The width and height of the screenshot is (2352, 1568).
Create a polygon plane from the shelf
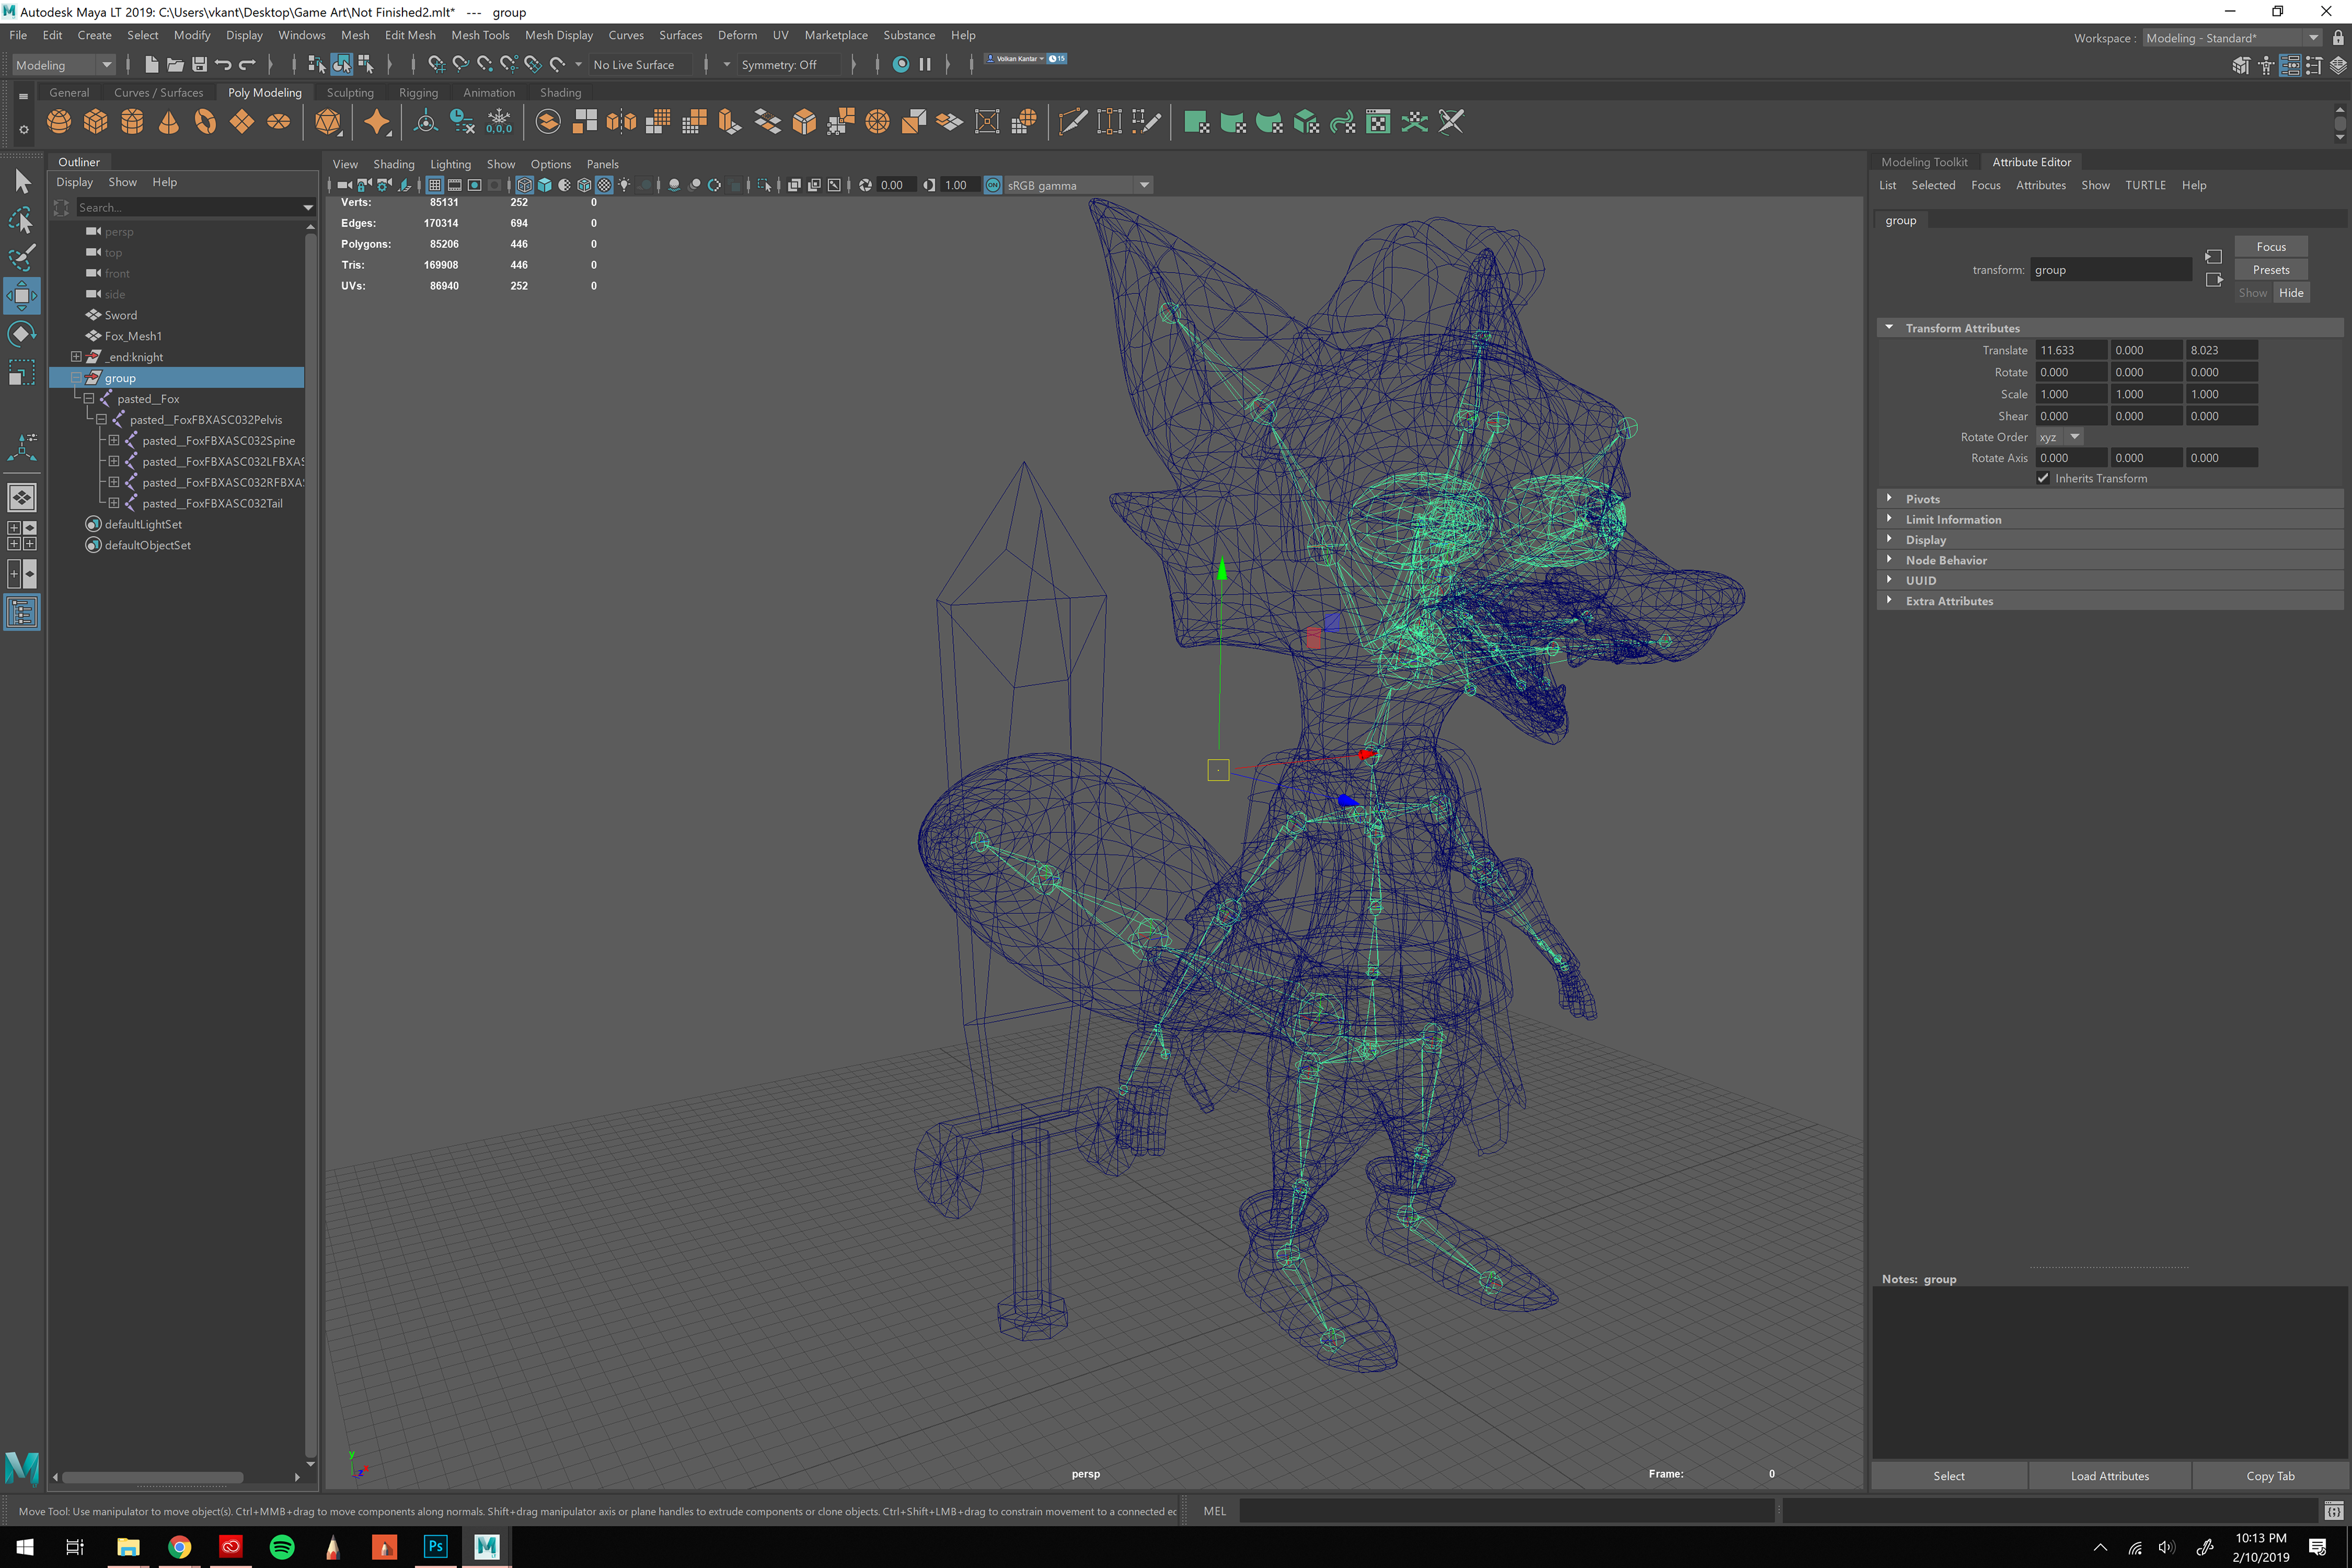coord(242,122)
